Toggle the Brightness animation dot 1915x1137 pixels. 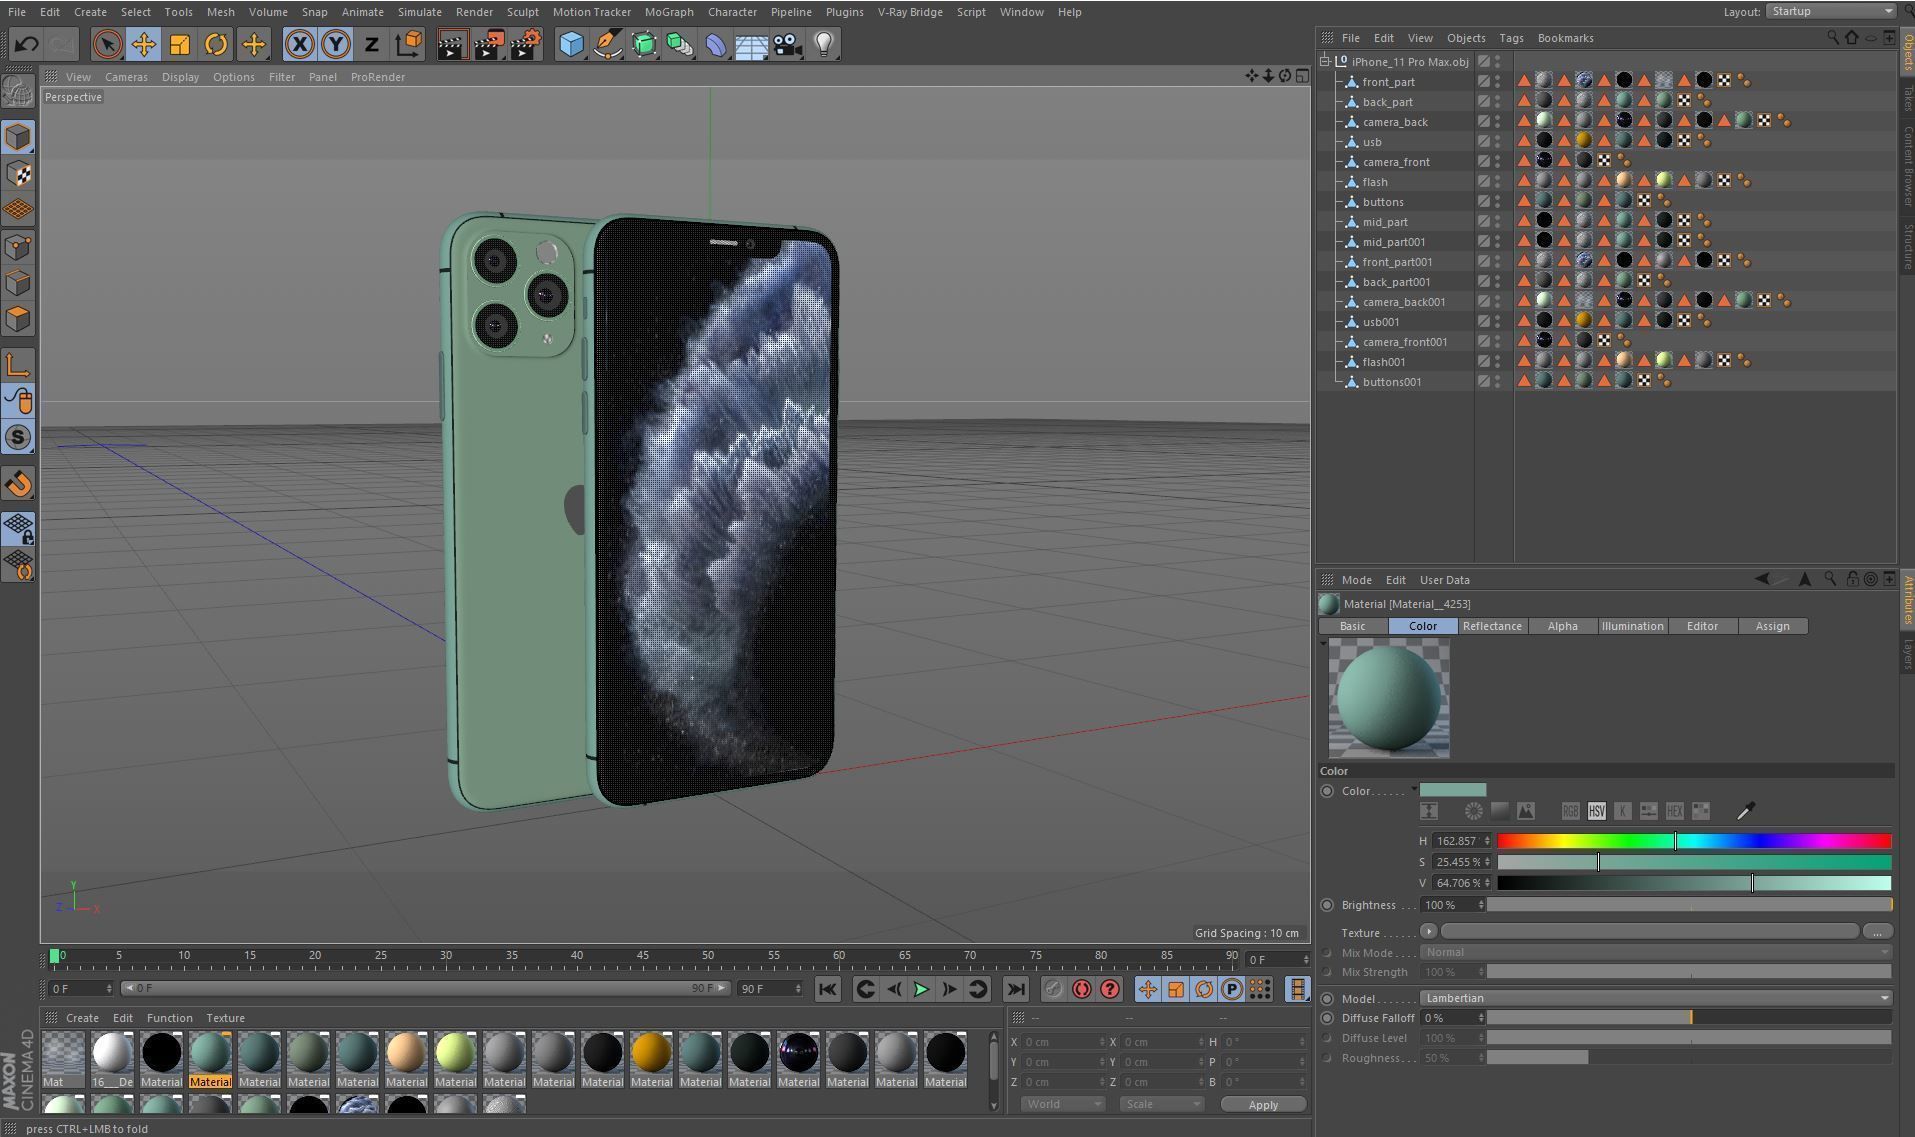coord(1327,905)
